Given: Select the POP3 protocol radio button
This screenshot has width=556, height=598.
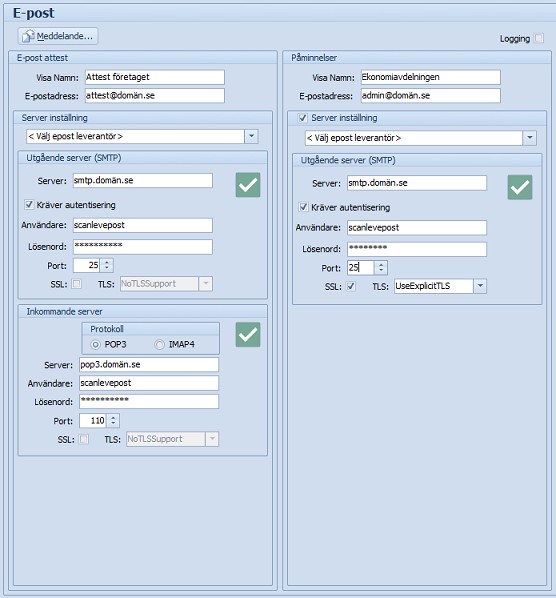Looking at the screenshot, I should (x=95, y=344).
